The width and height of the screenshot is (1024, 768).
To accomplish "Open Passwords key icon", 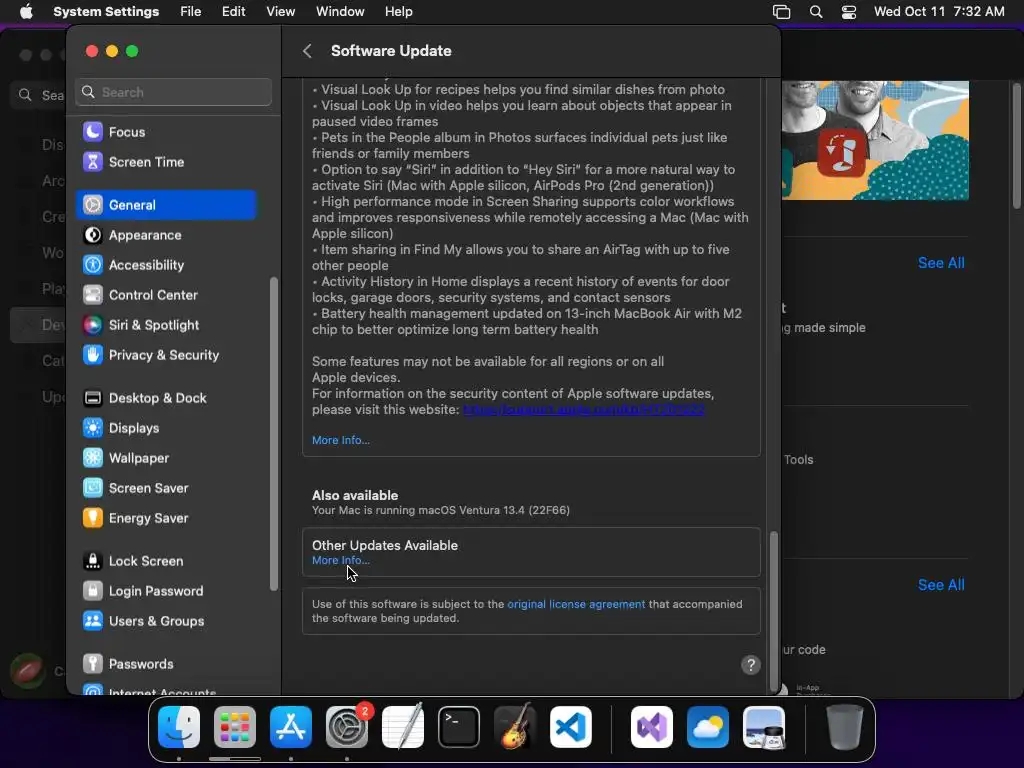I will tap(93, 665).
